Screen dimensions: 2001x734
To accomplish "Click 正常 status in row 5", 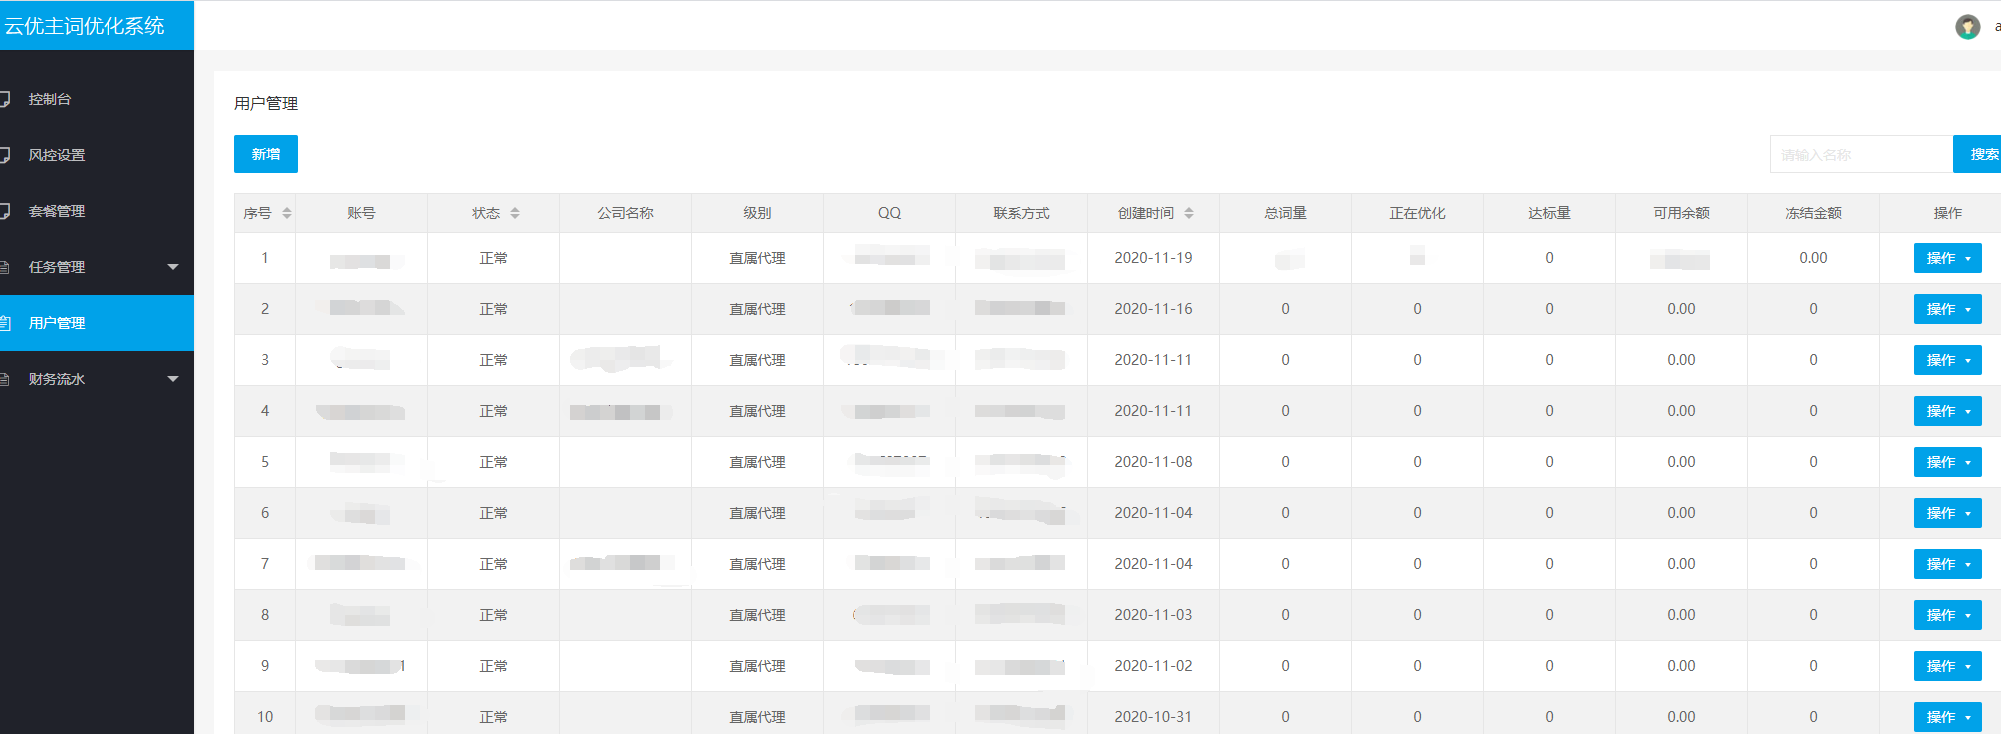I will [x=493, y=462].
